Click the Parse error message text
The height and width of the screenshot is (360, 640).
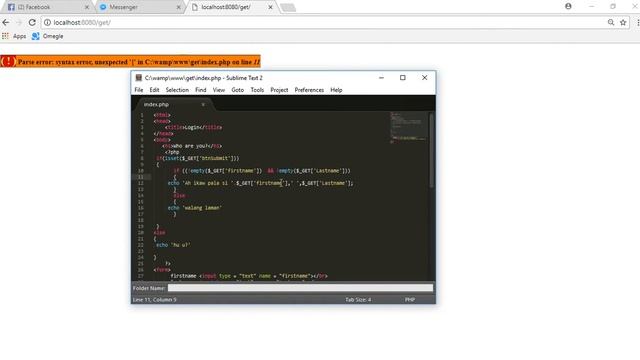139,62
